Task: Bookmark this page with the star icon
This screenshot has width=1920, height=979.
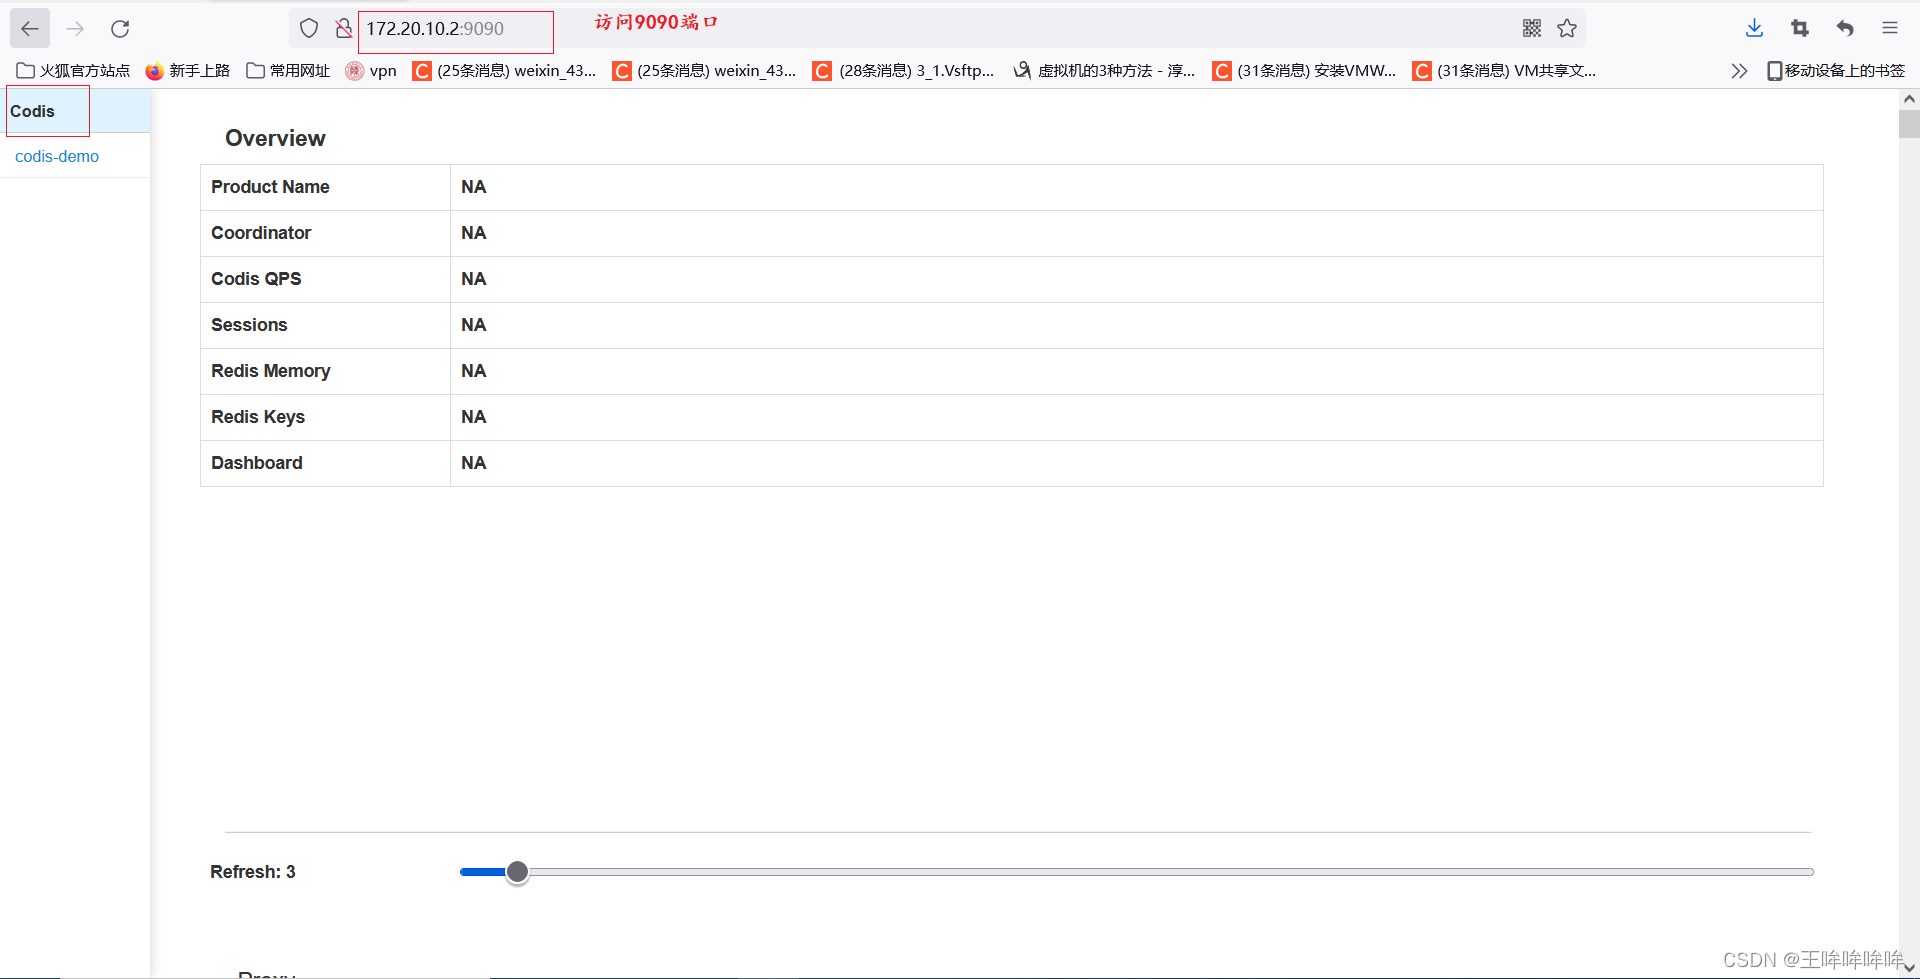Action: [1567, 29]
